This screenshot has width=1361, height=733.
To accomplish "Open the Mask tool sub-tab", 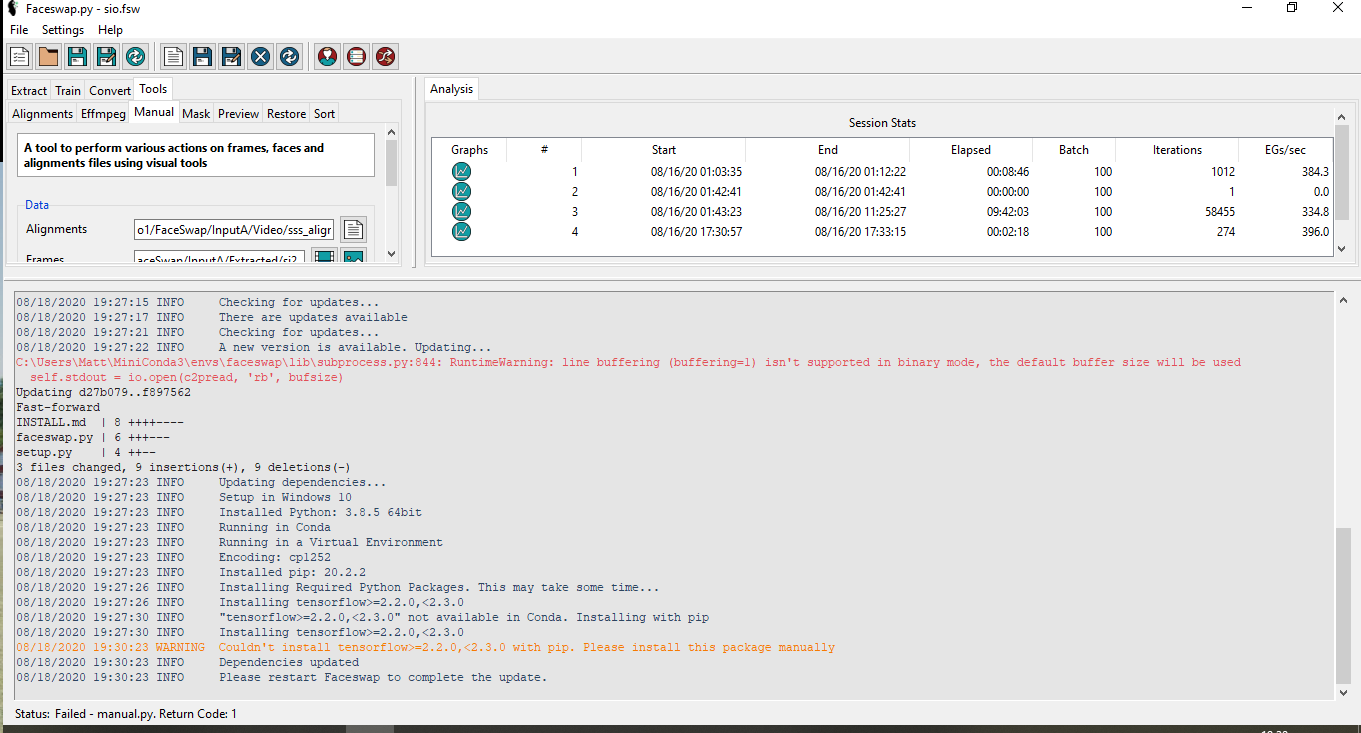I will click(196, 114).
